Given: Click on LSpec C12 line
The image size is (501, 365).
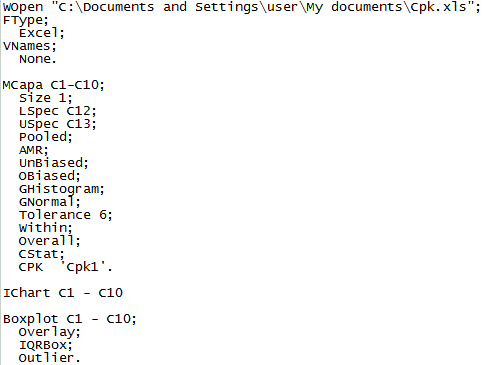Looking at the screenshot, I should pos(58,111).
